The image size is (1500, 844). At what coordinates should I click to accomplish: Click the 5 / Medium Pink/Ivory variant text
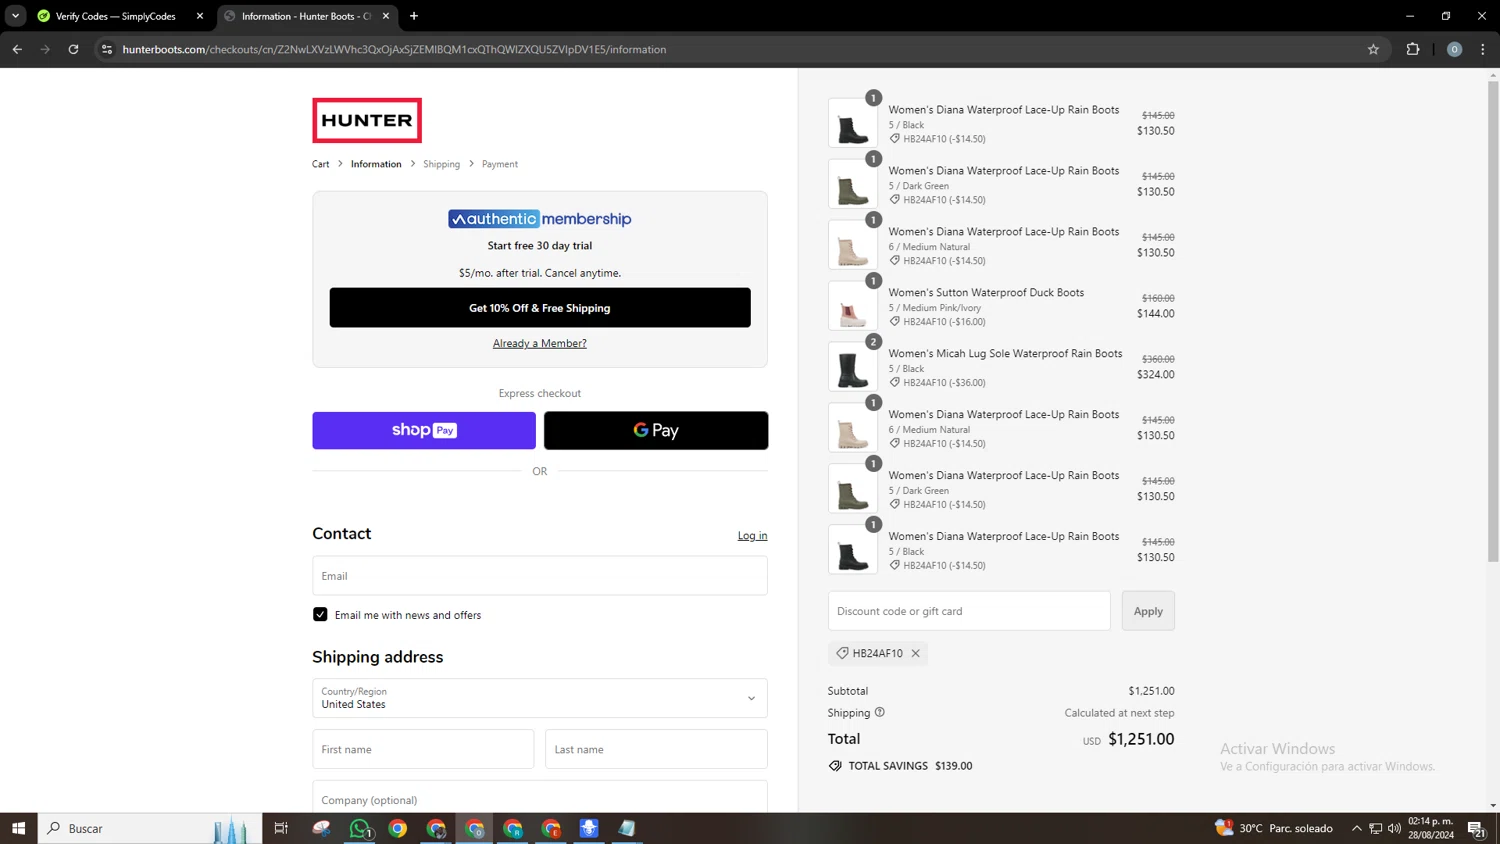pyautogui.click(x=935, y=308)
